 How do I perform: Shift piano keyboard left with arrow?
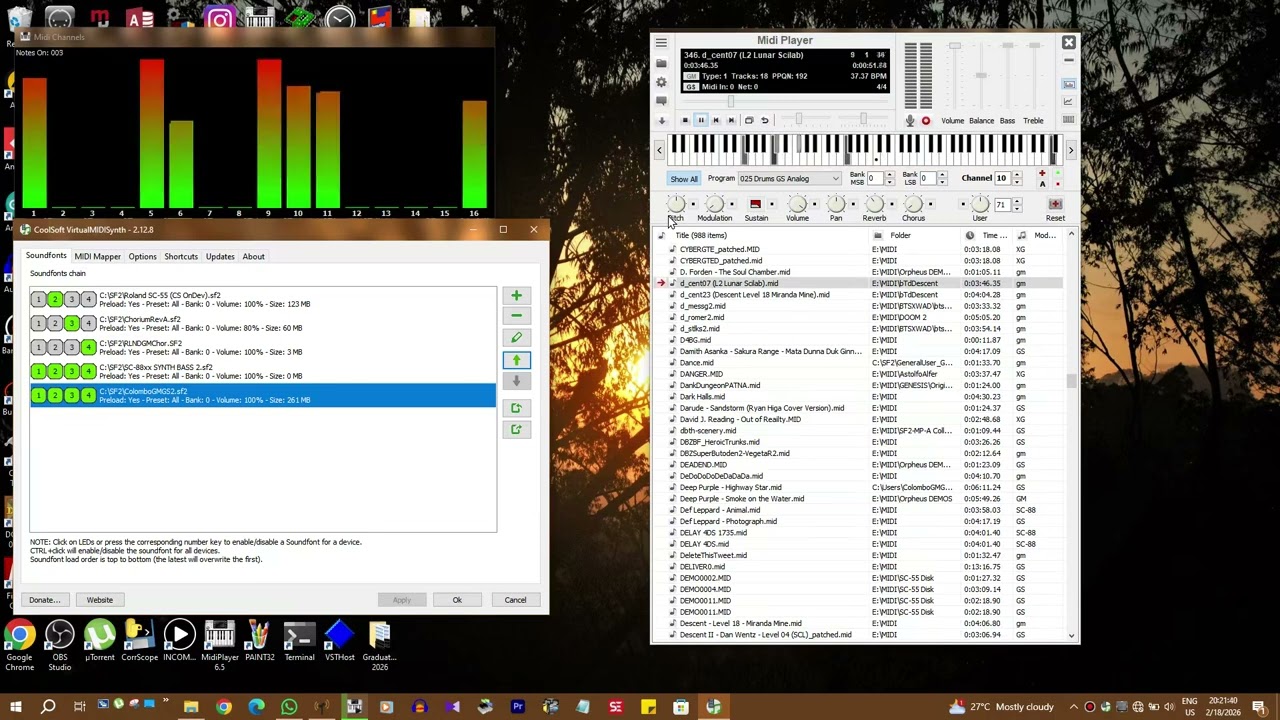click(x=659, y=150)
